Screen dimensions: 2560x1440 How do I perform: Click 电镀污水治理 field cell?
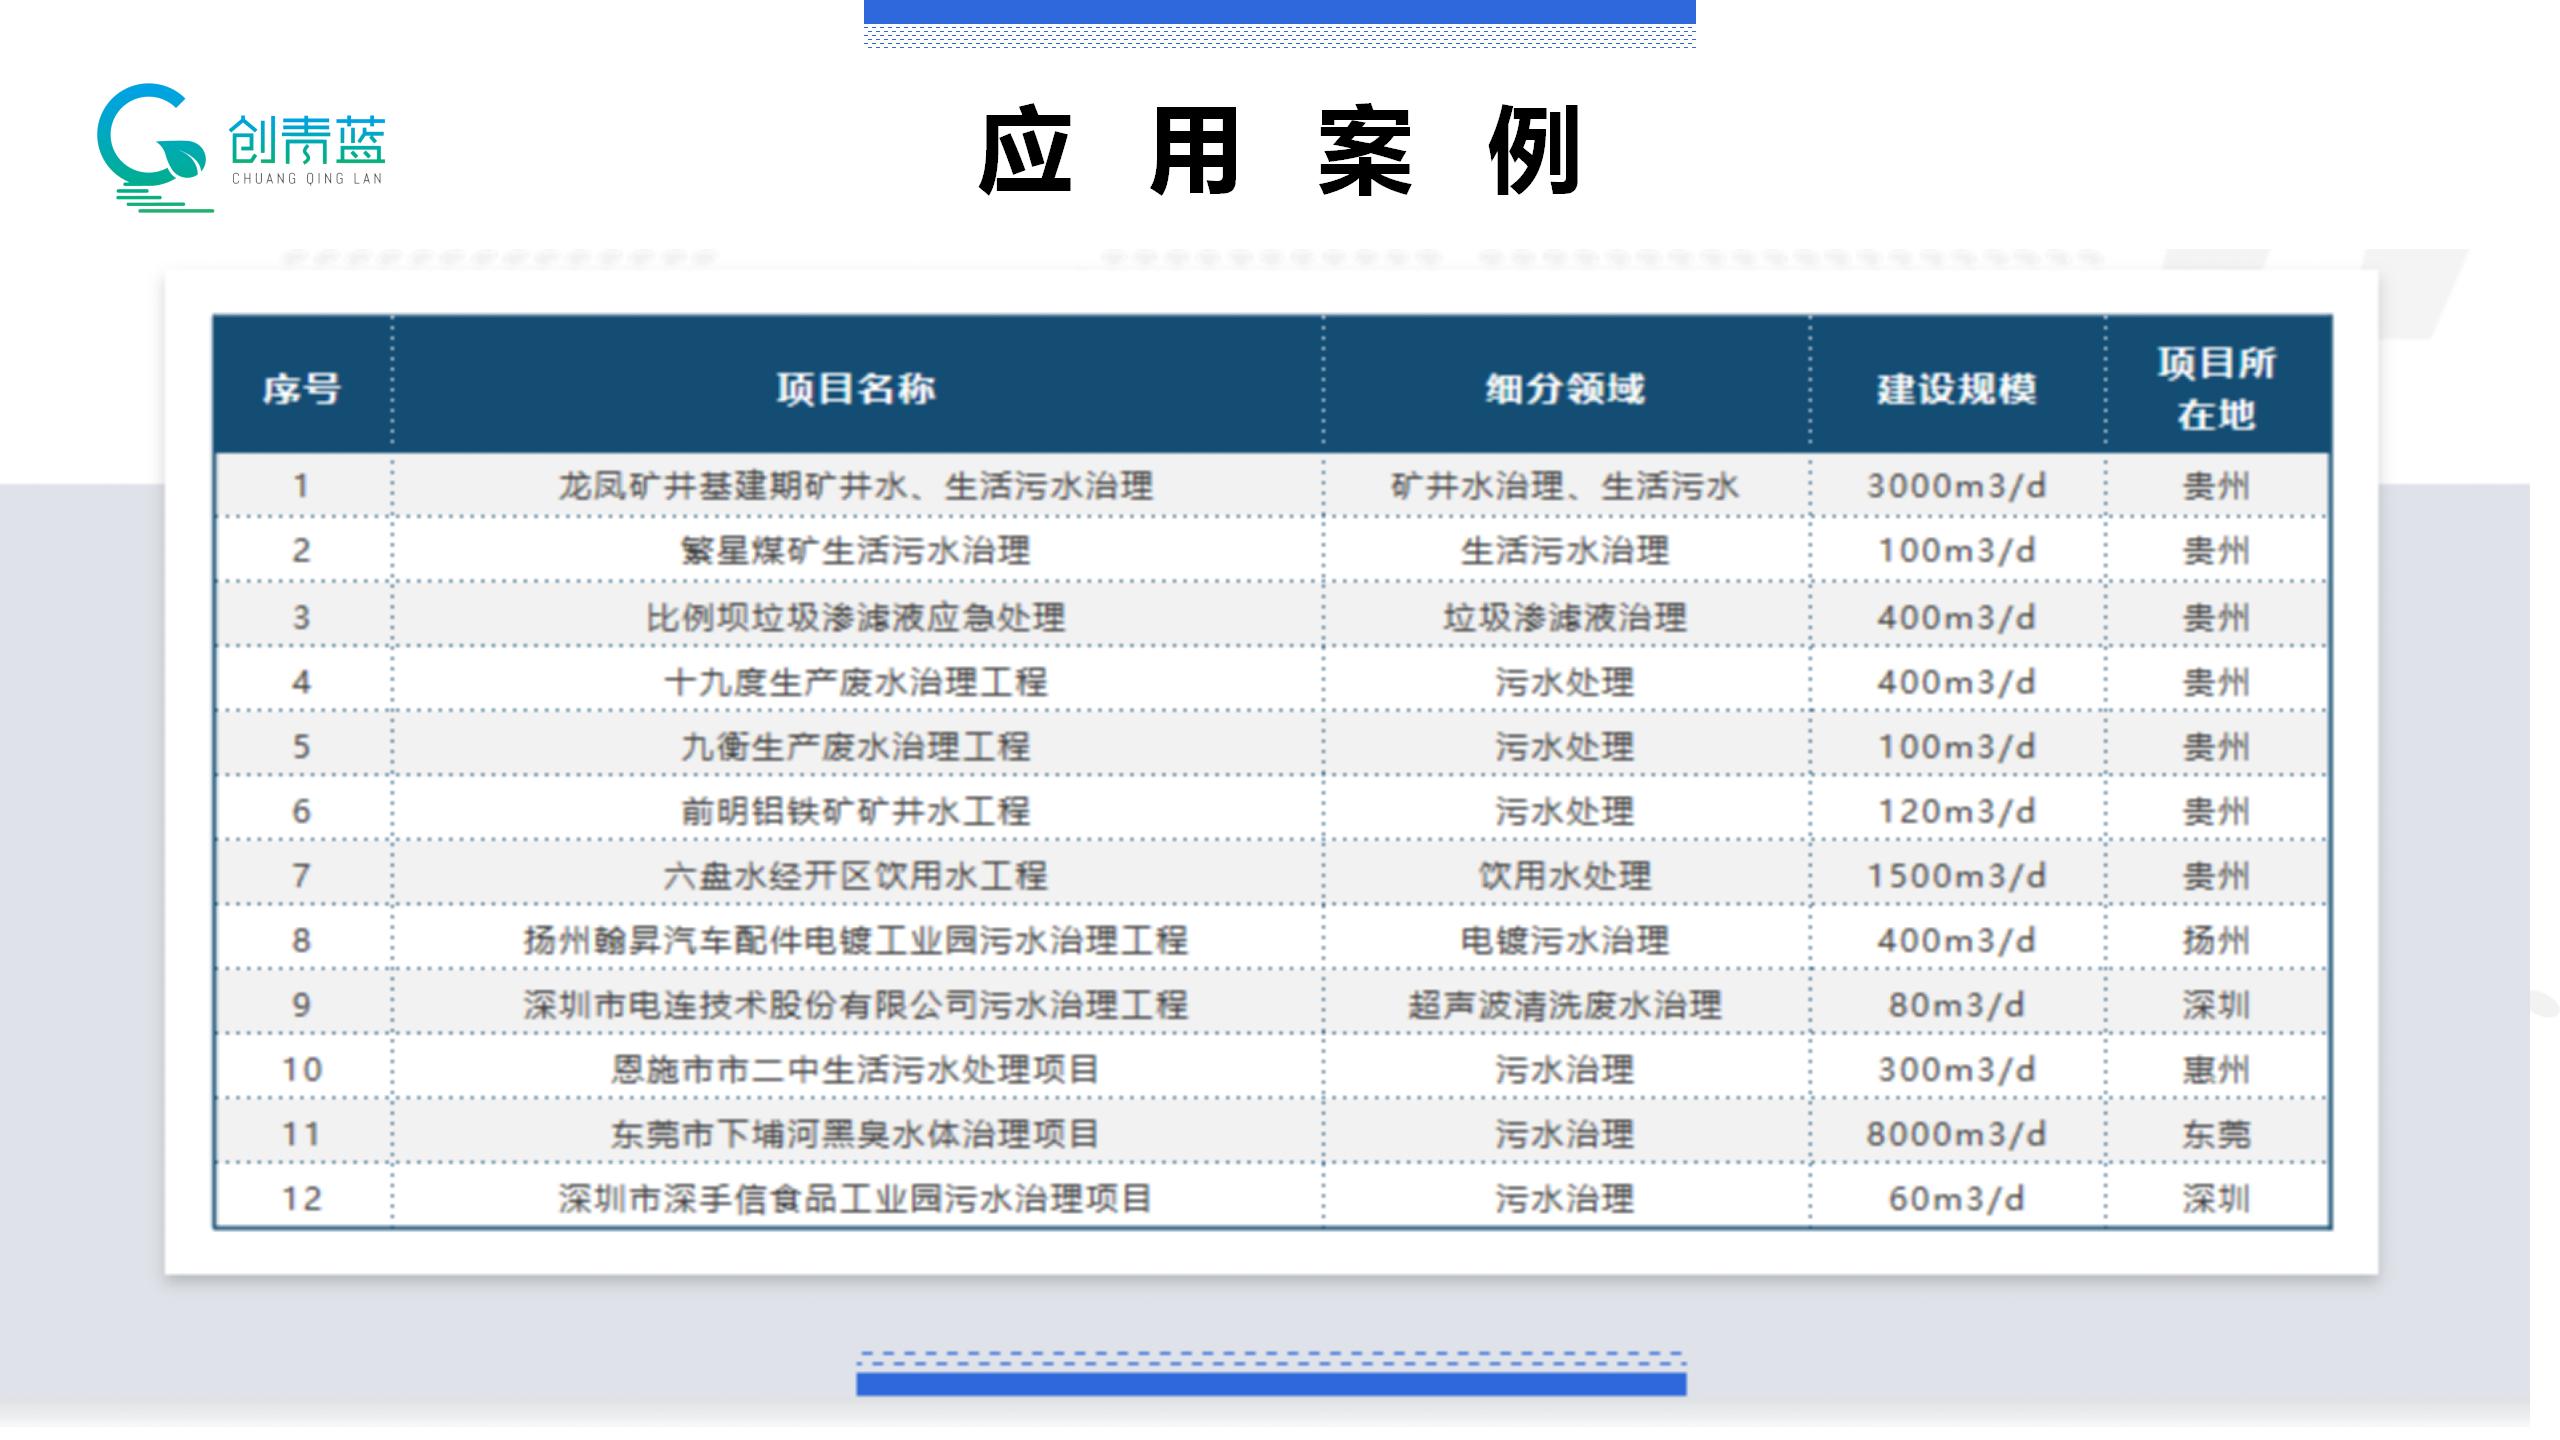pos(1565,940)
